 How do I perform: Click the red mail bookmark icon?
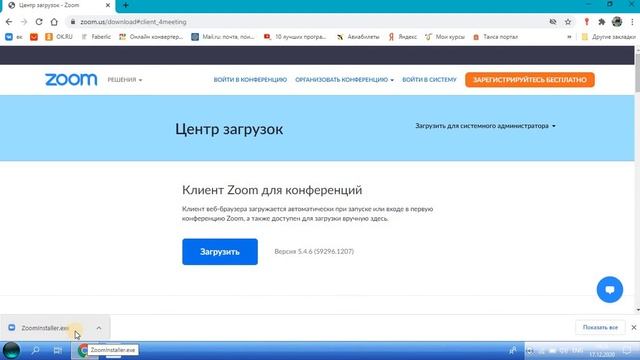34,37
